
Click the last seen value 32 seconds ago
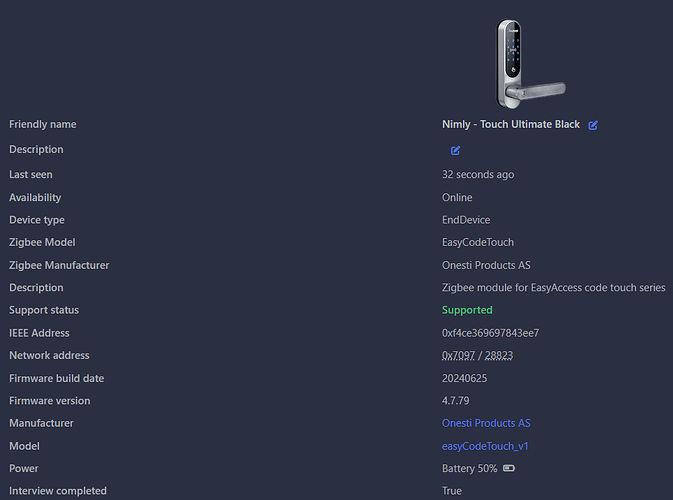pos(478,174)
